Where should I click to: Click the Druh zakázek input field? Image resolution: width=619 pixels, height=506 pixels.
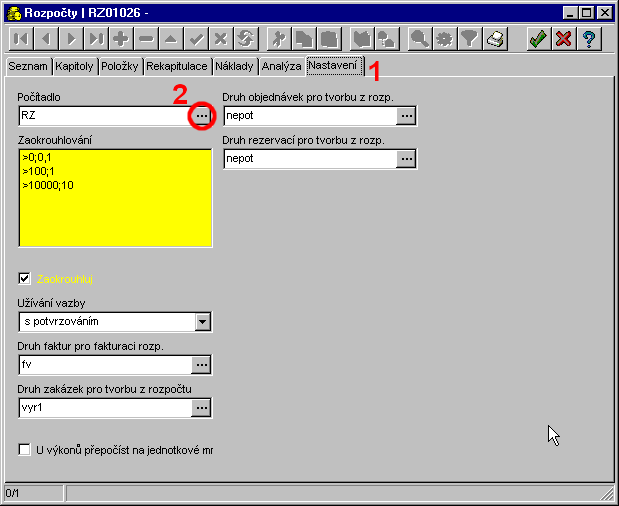point(105,408)
